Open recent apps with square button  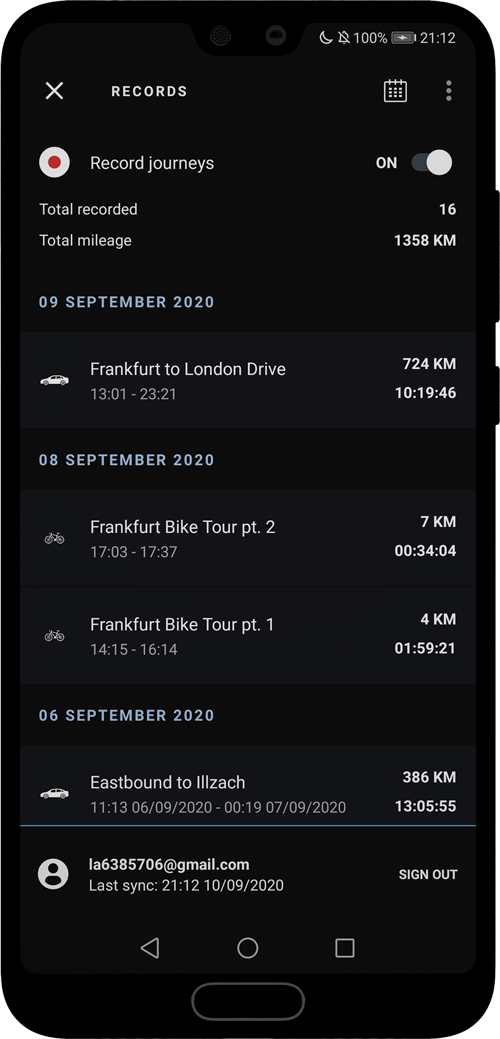345,948
